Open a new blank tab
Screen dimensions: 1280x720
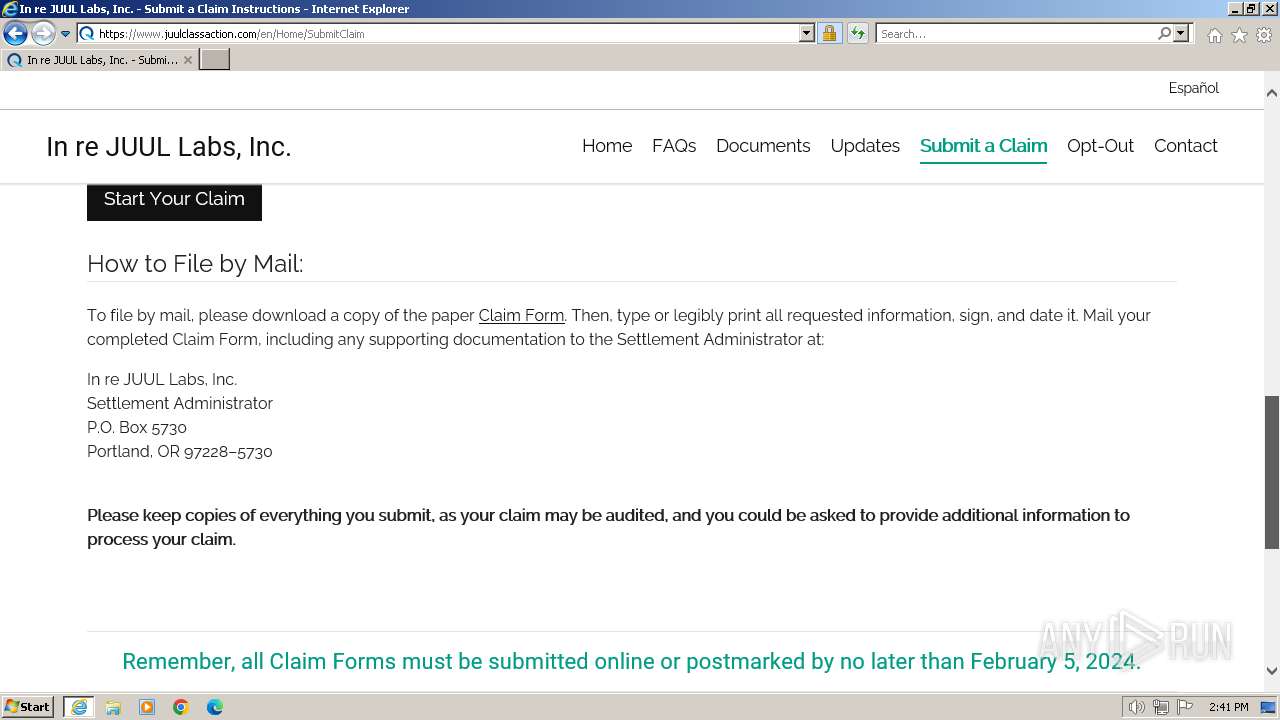pos(215,60)
